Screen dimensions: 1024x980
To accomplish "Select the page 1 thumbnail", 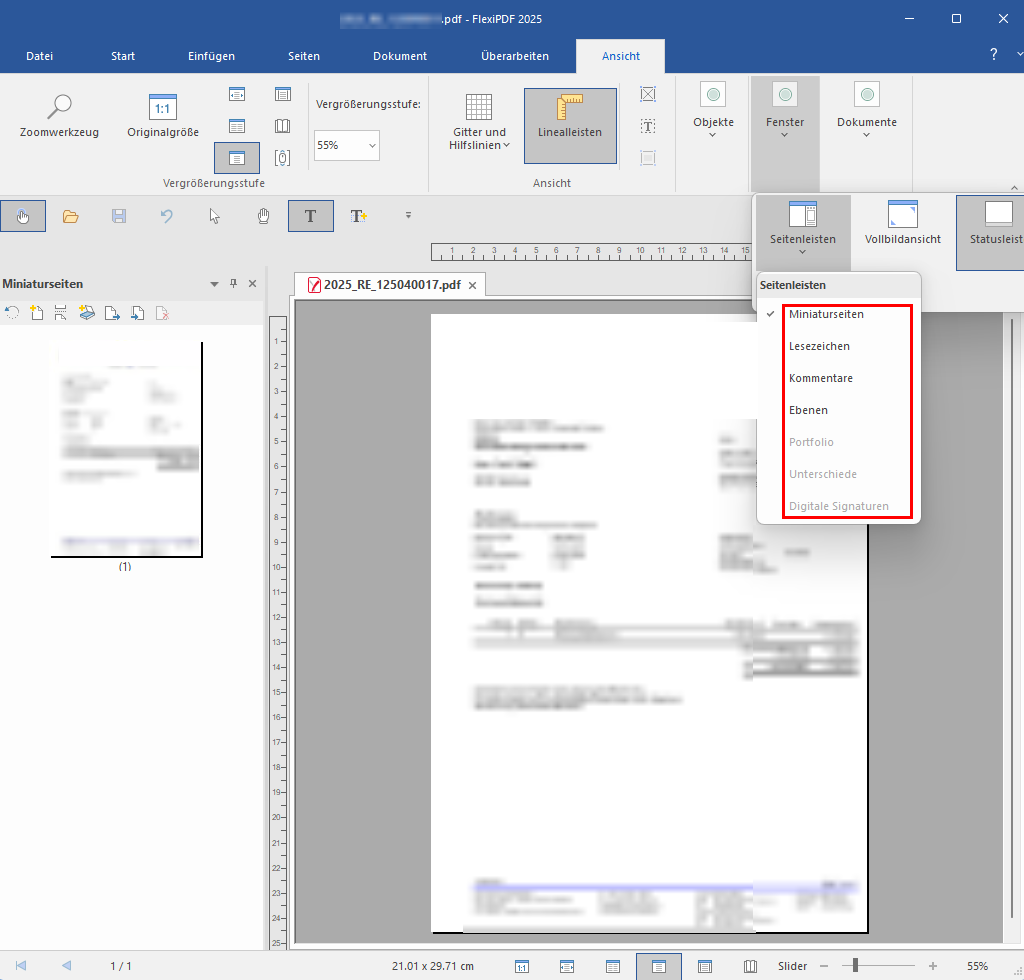I will click(127, 450).
